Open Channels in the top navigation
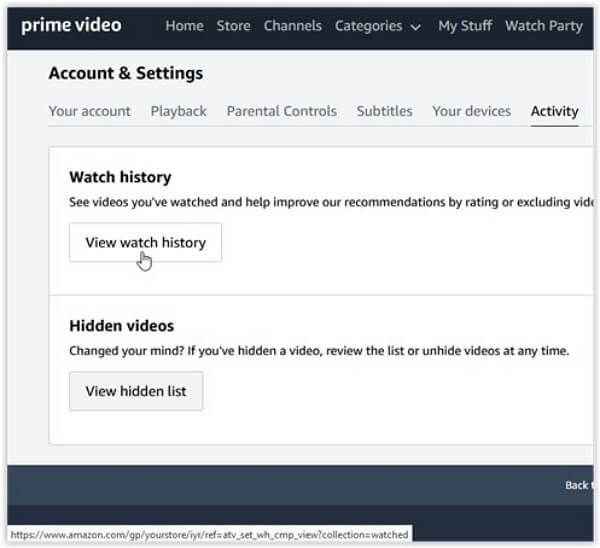600x548 pixels. coord(293,26)
